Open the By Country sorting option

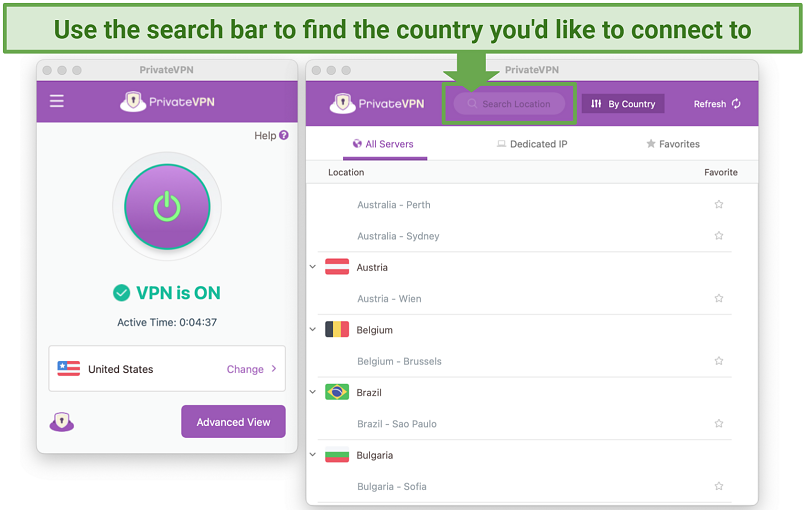coord(623,104)
